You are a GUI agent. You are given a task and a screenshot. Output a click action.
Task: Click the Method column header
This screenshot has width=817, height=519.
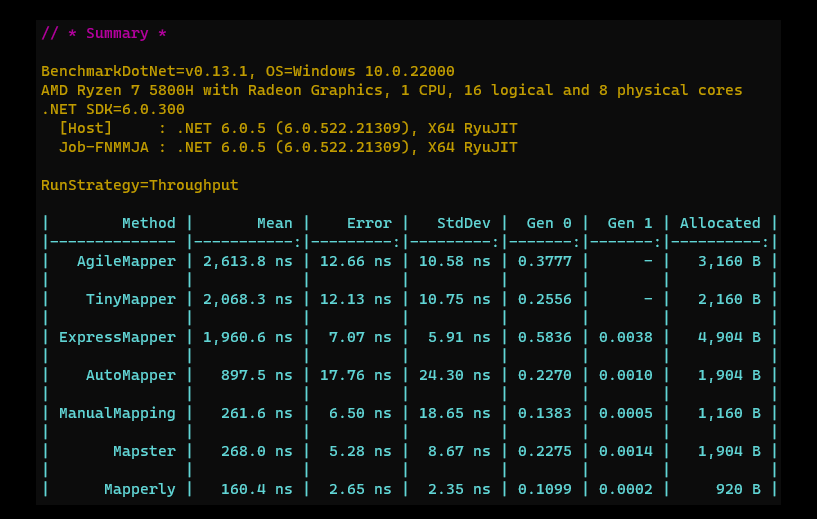pos(148,223)
